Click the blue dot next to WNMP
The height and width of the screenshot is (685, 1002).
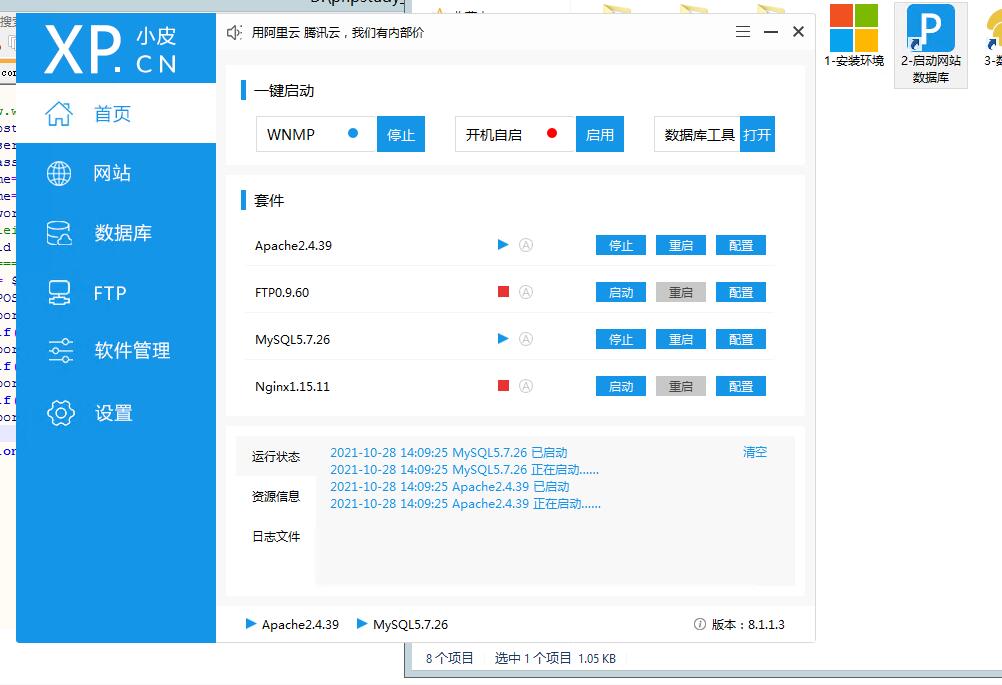352,133
